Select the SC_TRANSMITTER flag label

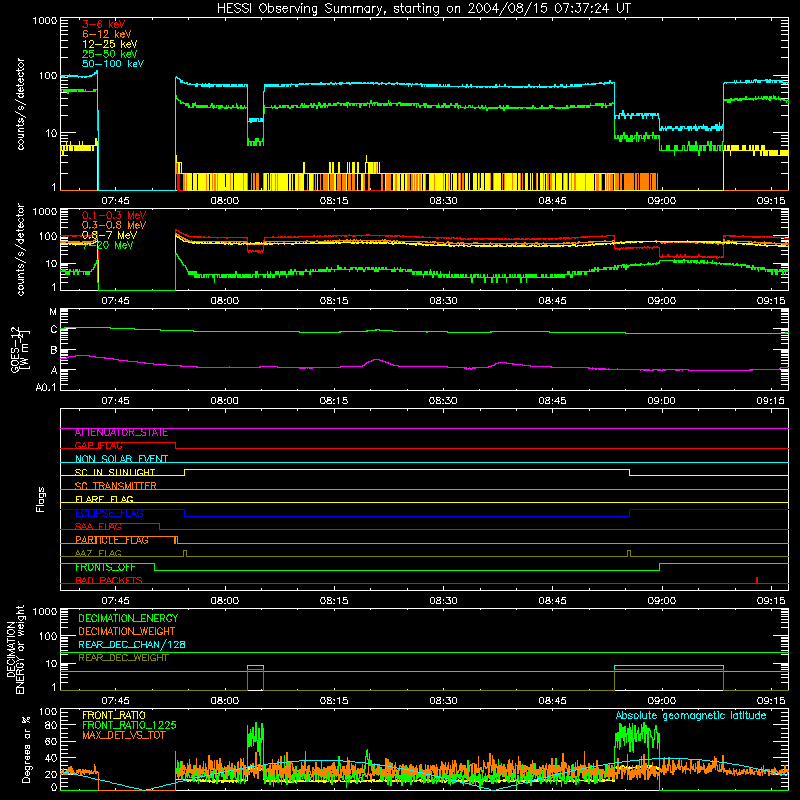coord(116,486)
